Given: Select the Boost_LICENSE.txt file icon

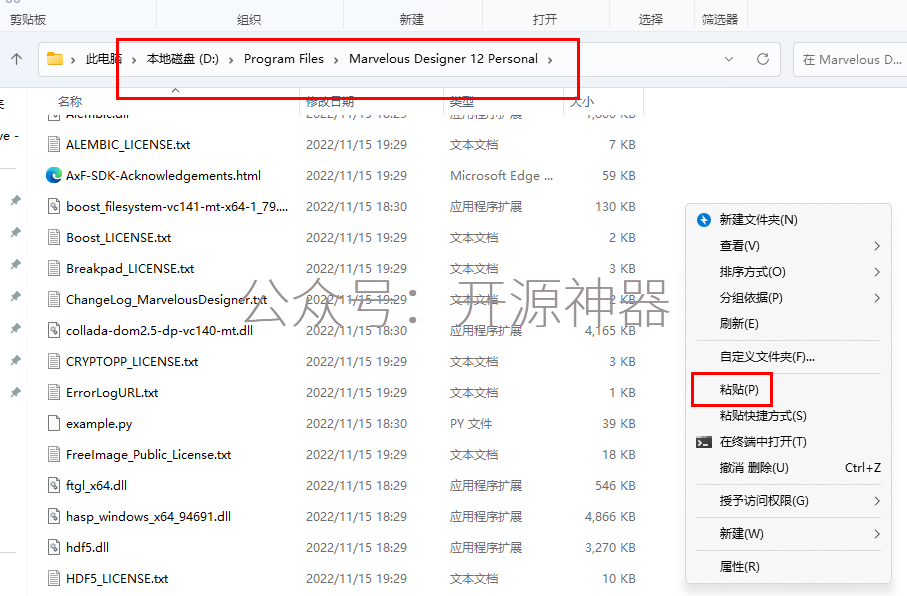Looking at the screenshot, I should point(54,238).
